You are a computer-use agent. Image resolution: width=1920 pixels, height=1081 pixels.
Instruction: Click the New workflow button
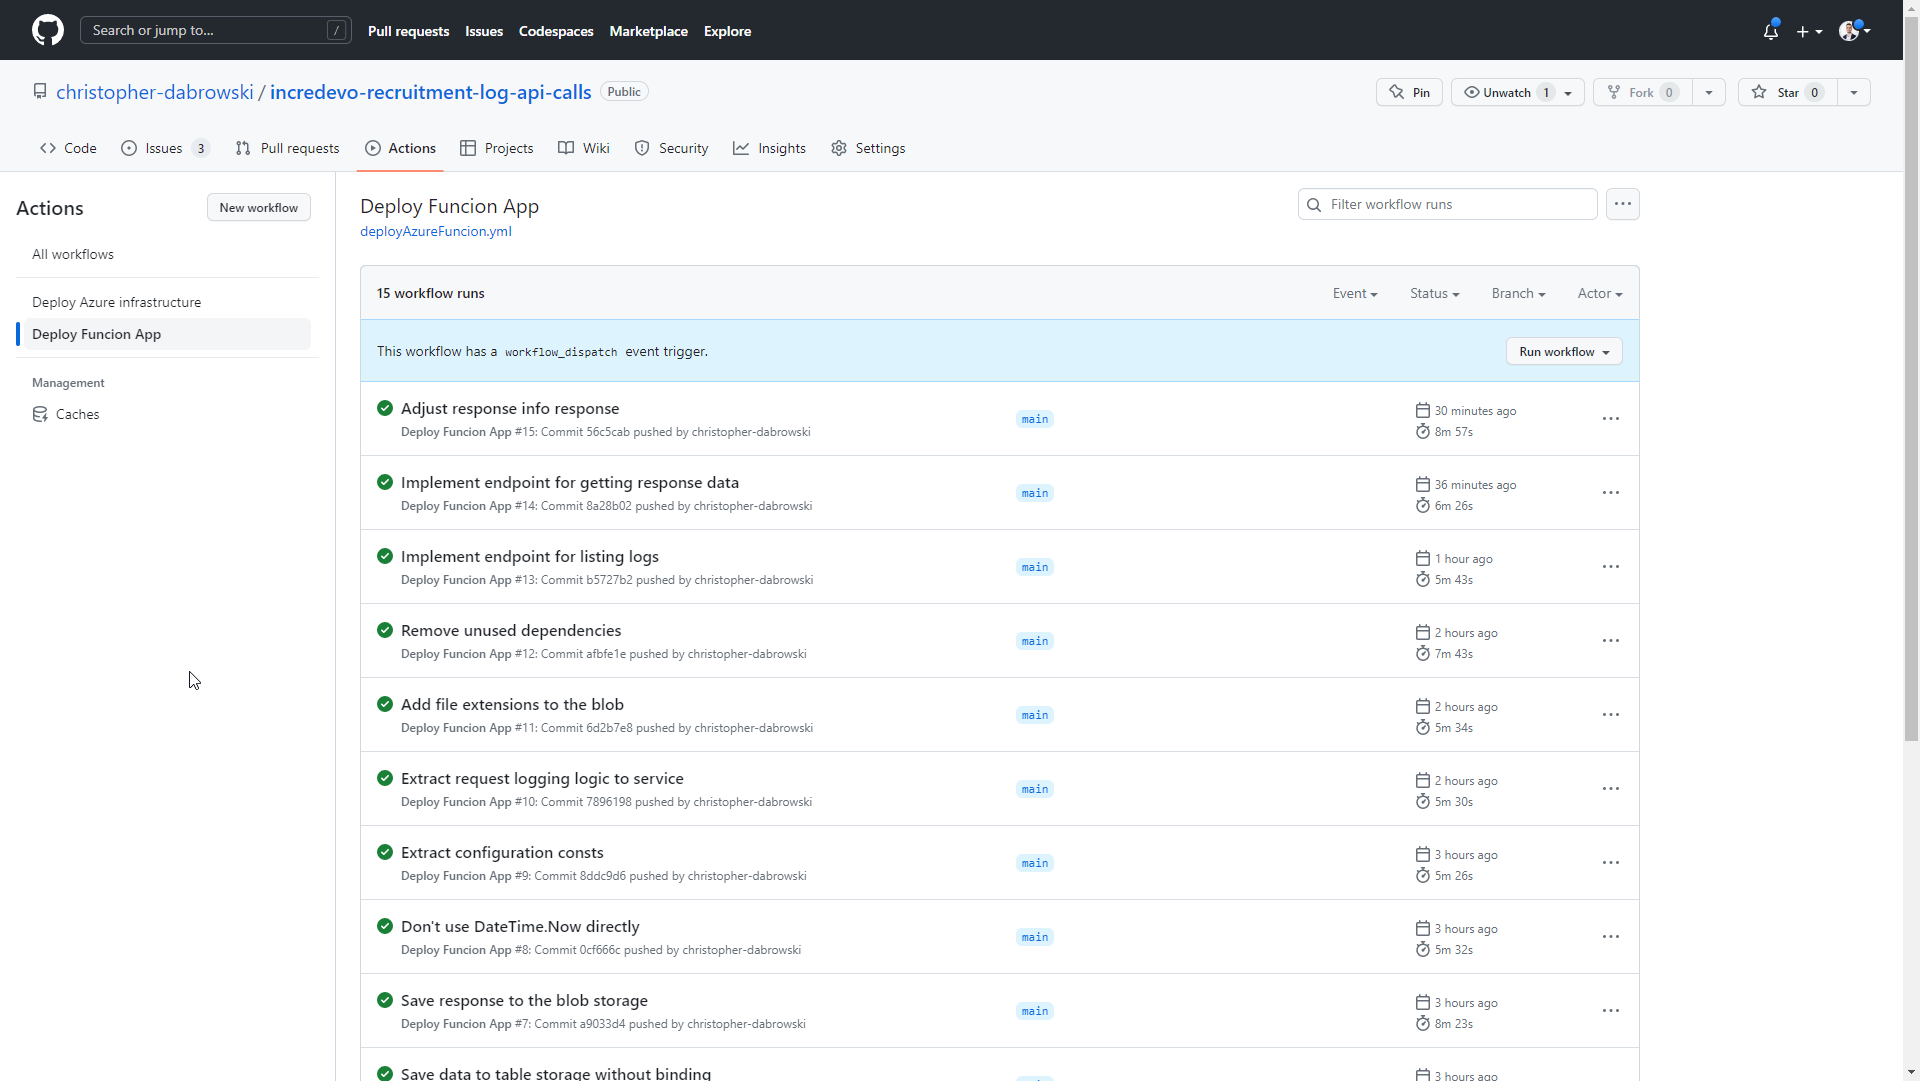coord(258,207)
